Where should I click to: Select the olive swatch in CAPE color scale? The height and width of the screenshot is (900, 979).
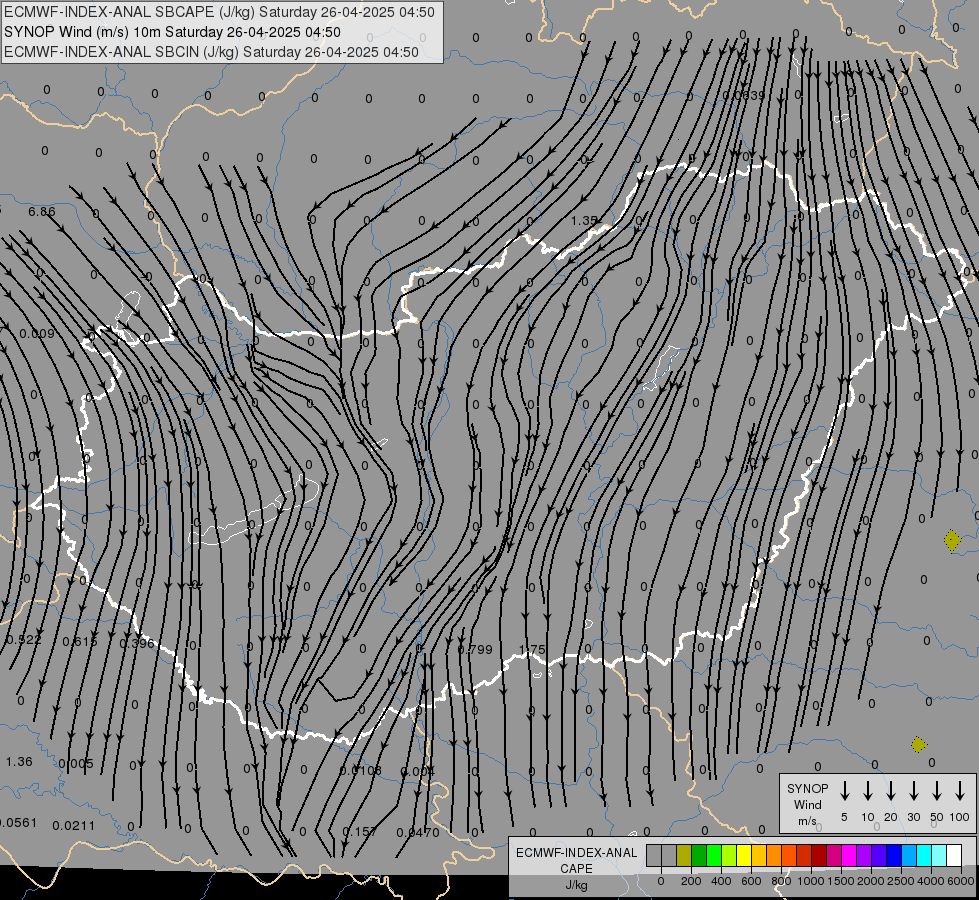tap(684, 855)
